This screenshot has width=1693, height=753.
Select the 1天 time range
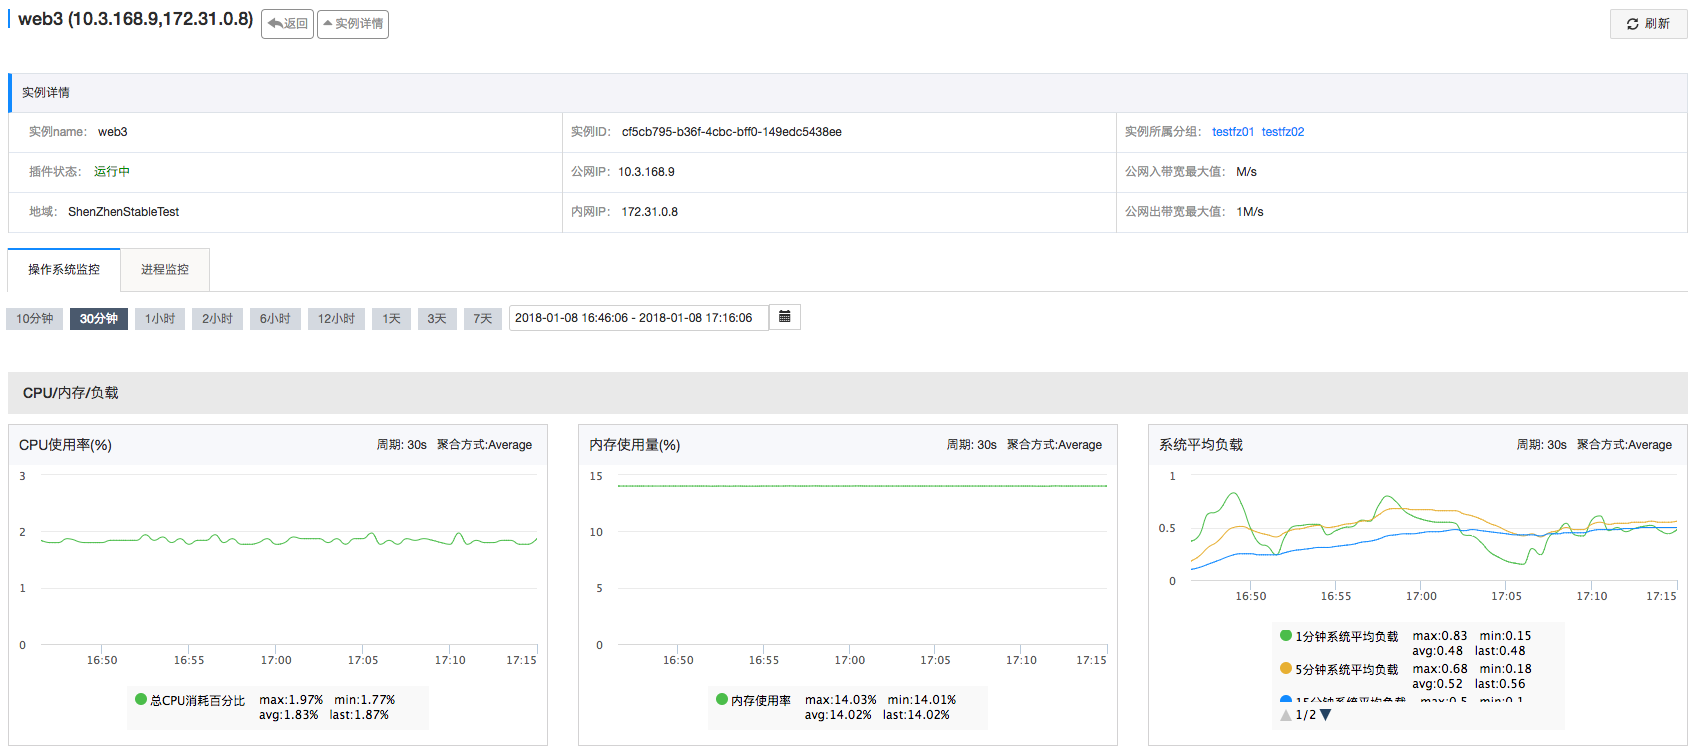[391, 319]
